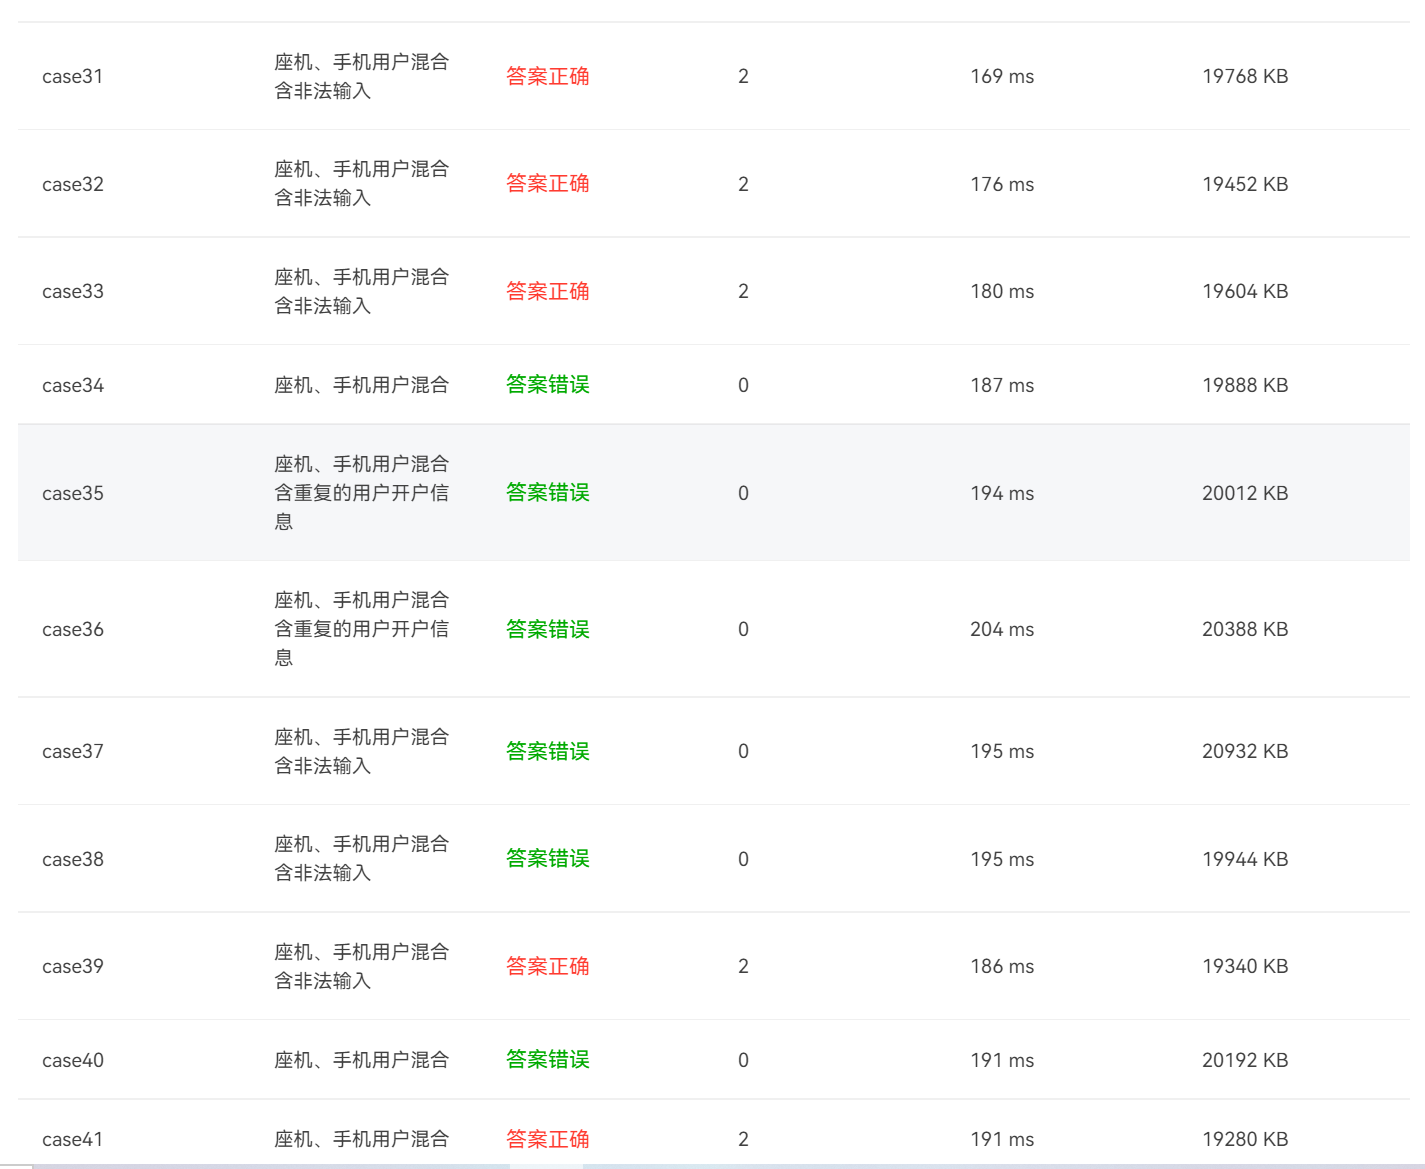Click the 答案错误 status for case40

pos(547,1060)
